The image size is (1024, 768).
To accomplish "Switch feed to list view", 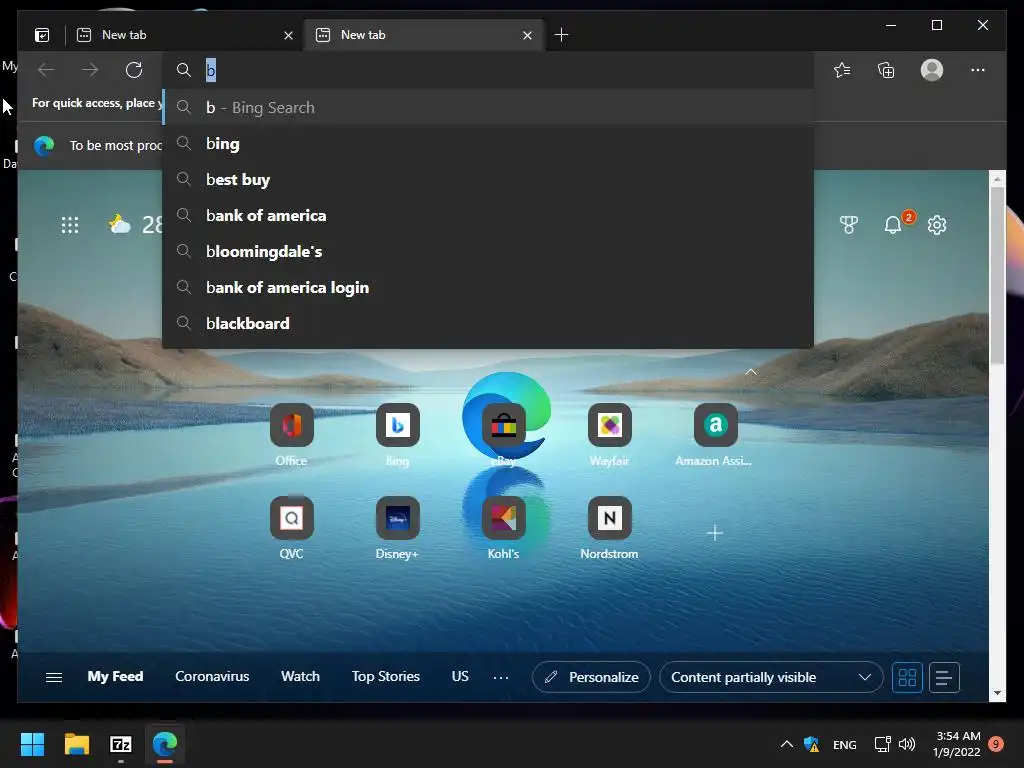I will pyautogui.click(x=944, y=677).
